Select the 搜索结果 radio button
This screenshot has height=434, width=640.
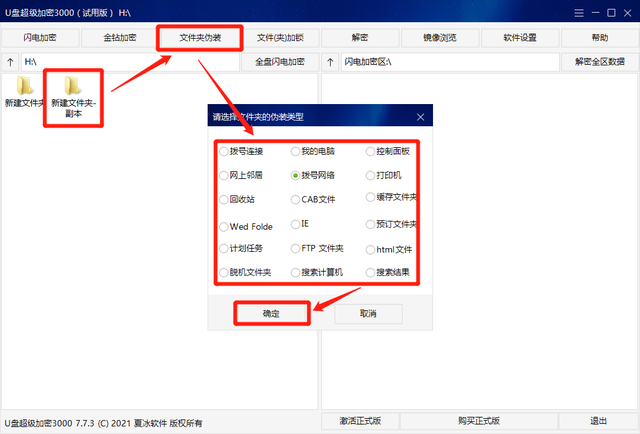370,272
